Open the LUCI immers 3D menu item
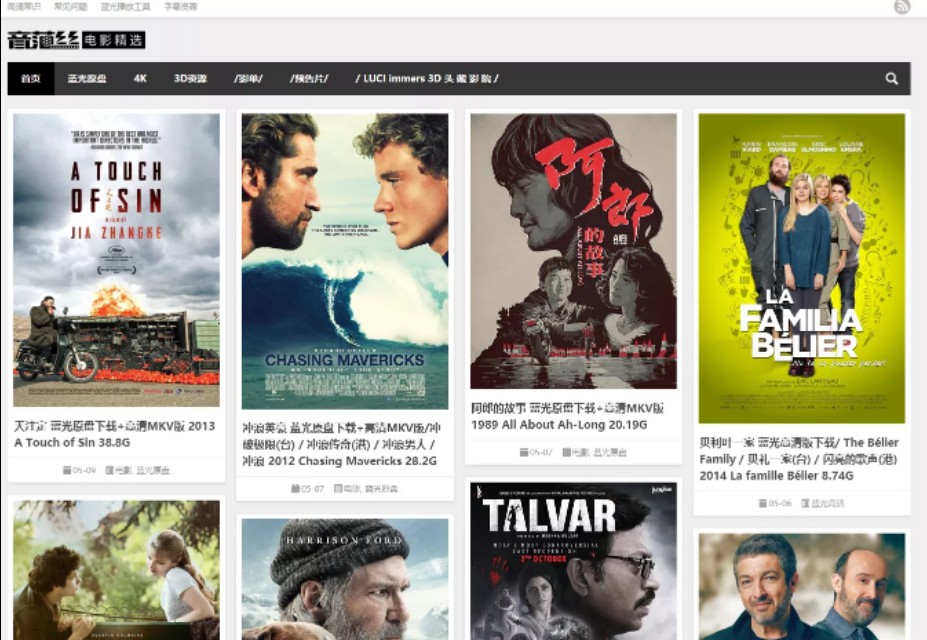The width and height of the screenshot is (927, 640). click(426, 79)
